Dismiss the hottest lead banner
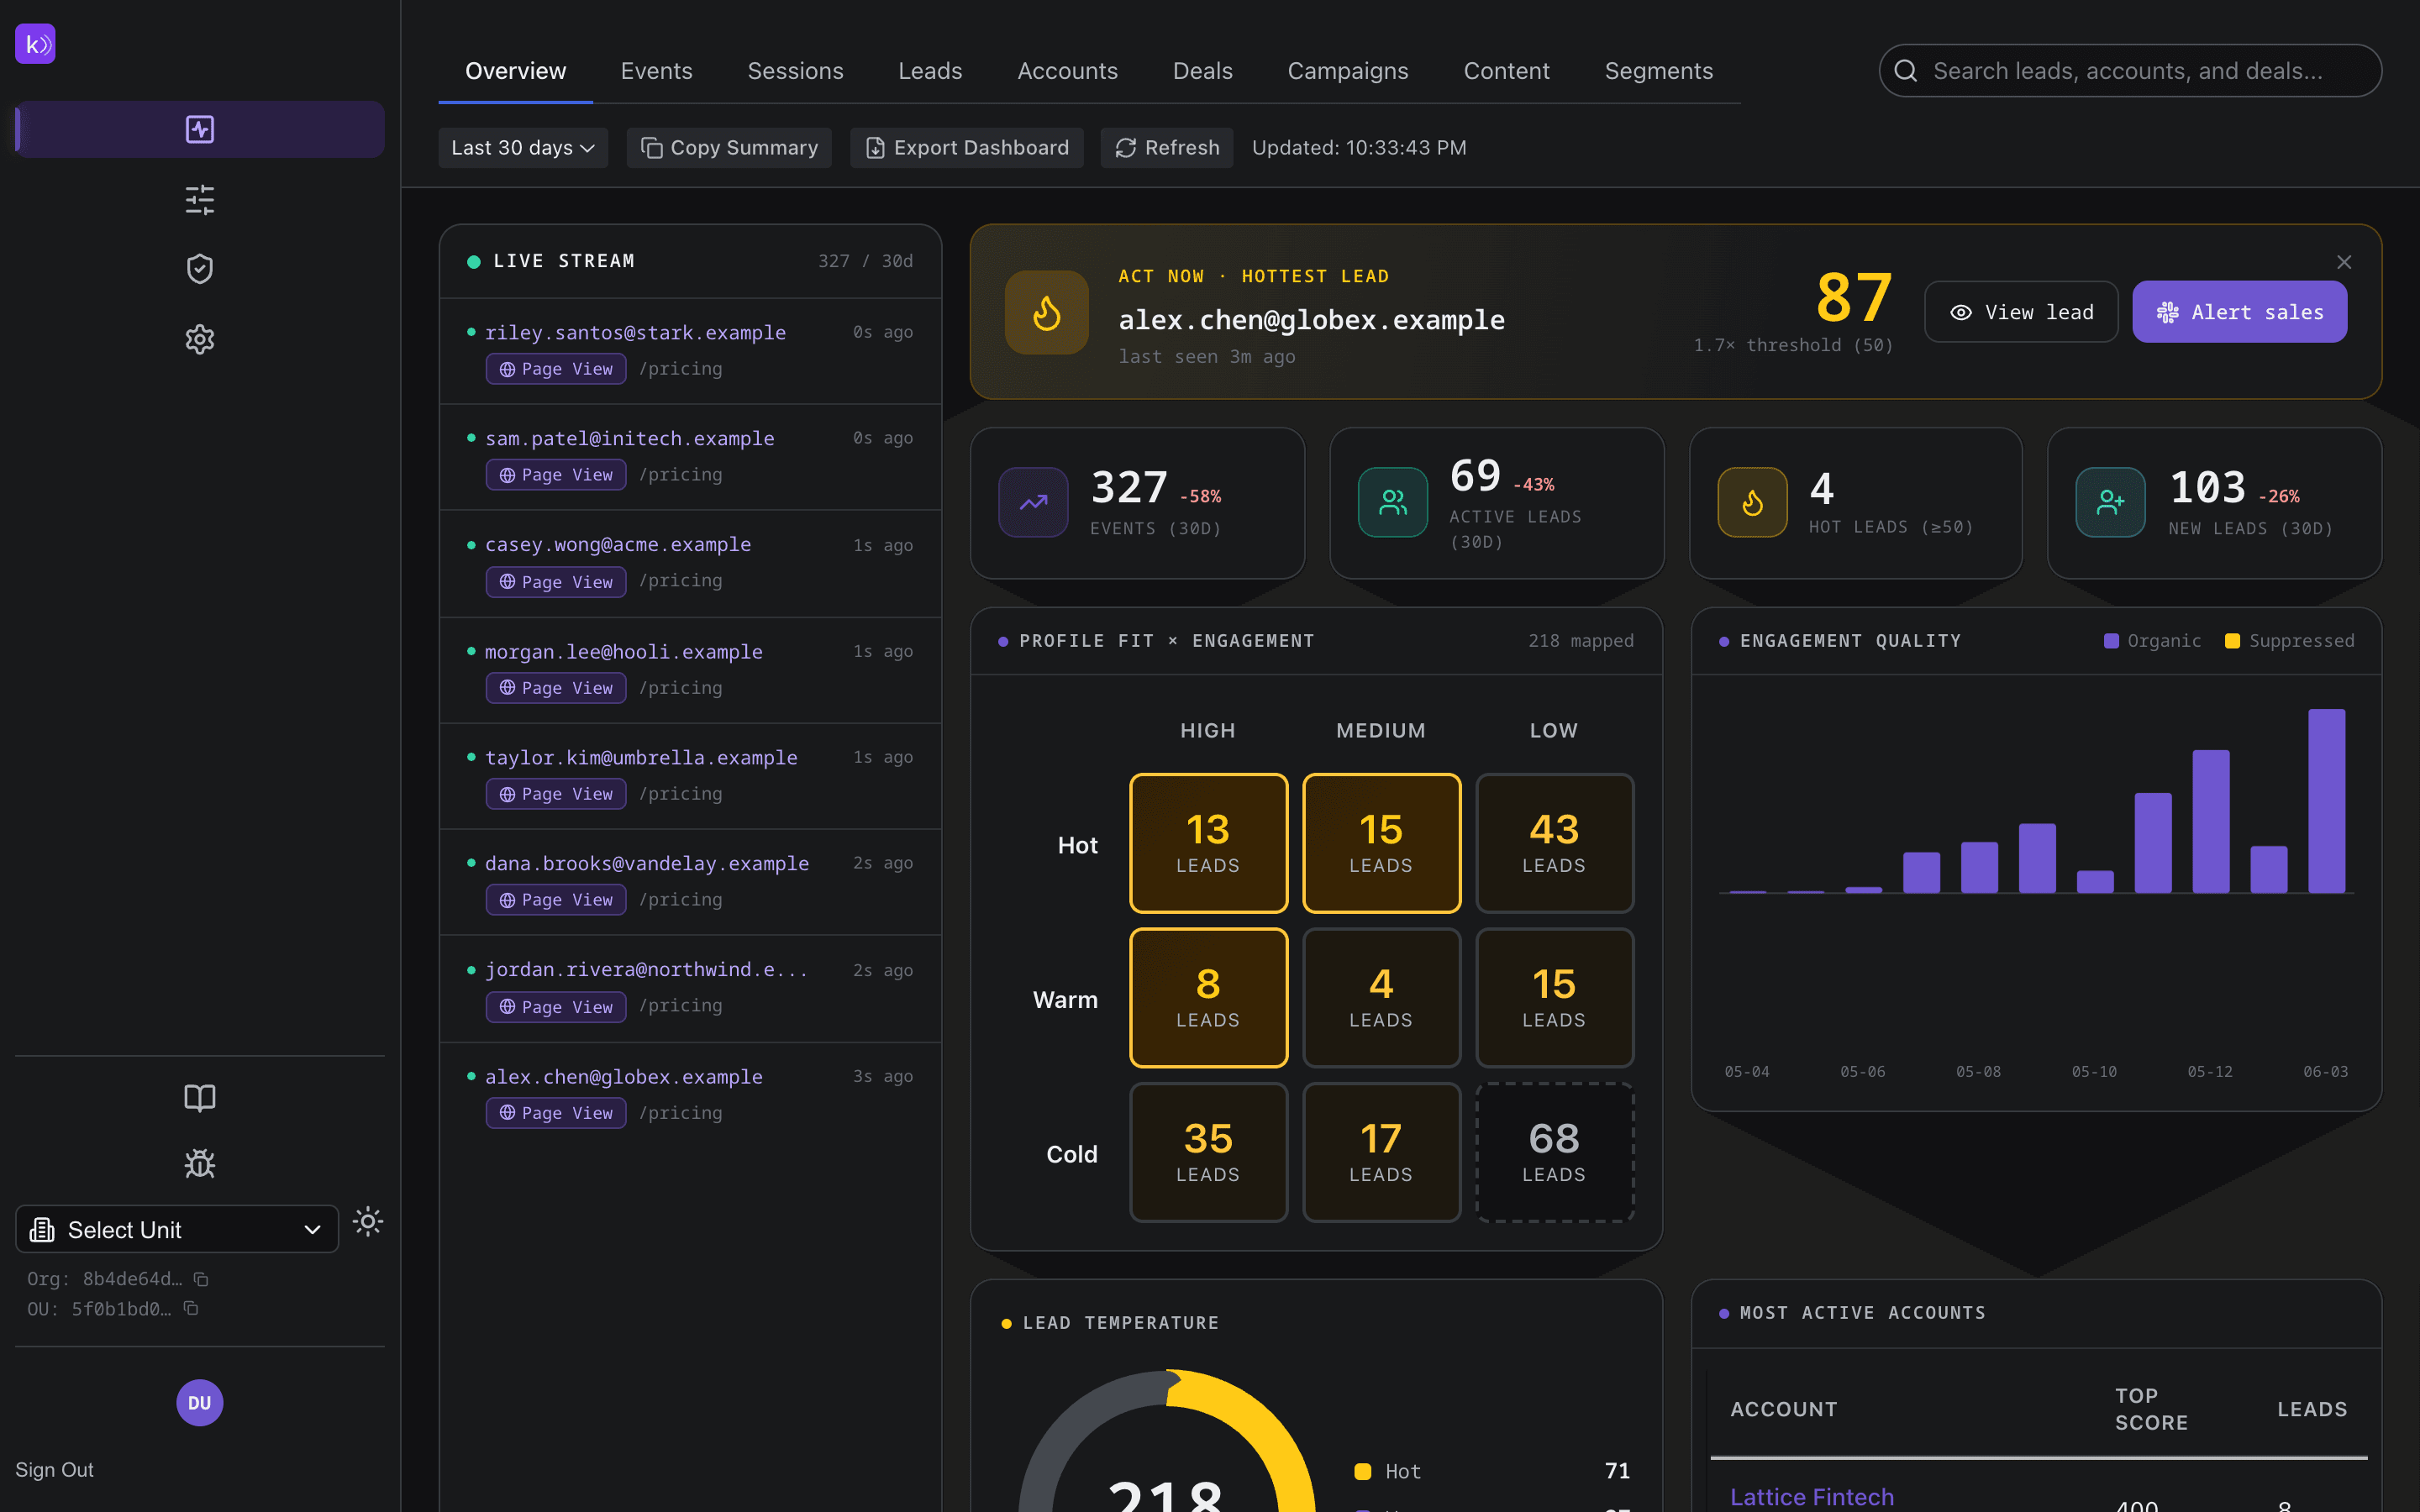 click(x=2344, y=262)
